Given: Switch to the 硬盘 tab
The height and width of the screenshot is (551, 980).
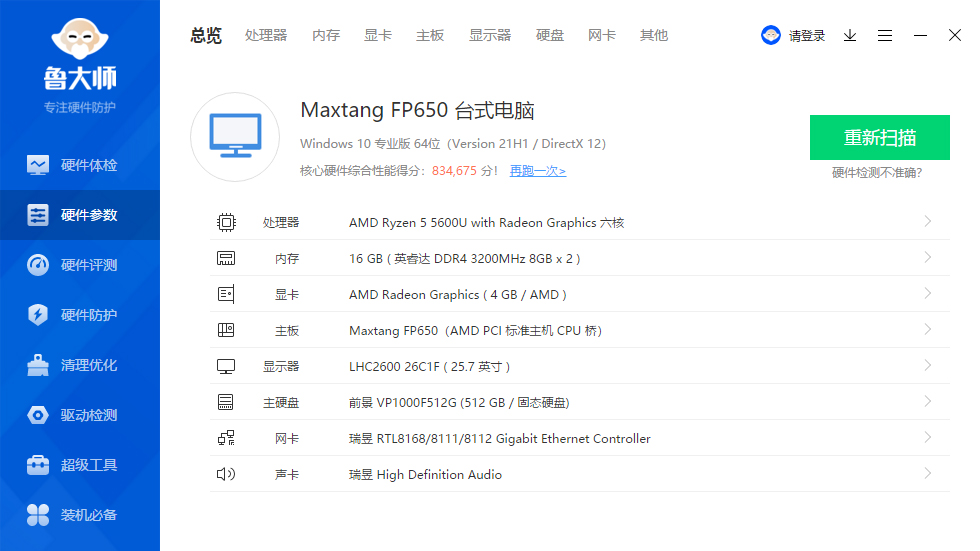Looking at the screenshot, I should pos(550,36).
